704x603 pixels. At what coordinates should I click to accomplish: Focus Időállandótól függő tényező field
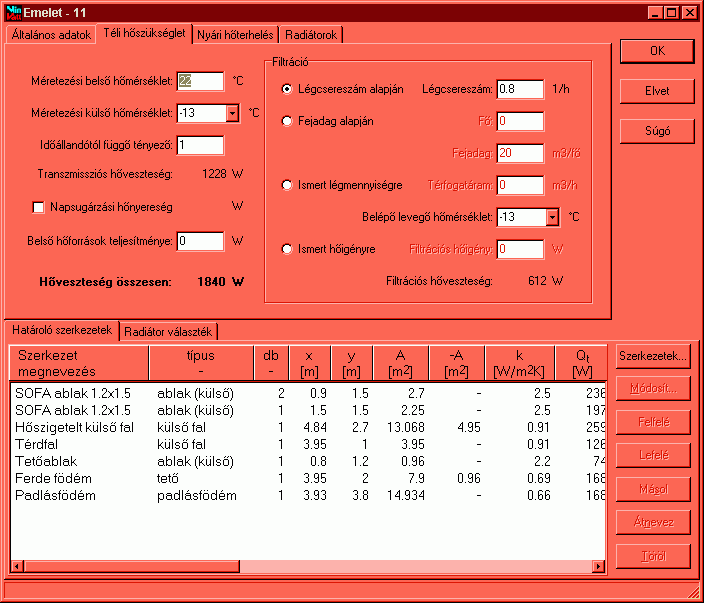tap(200, 145)
